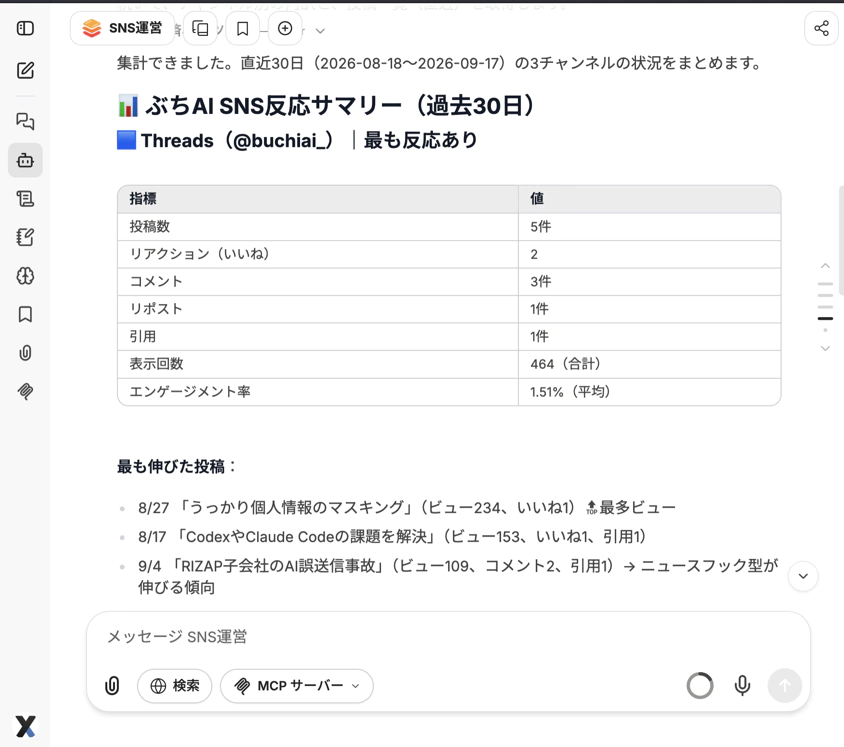This screenshot has width=844, height=747.
Task: Click the ぷちAI SNS反応サマリー heading
Action: tap(326, 105)
